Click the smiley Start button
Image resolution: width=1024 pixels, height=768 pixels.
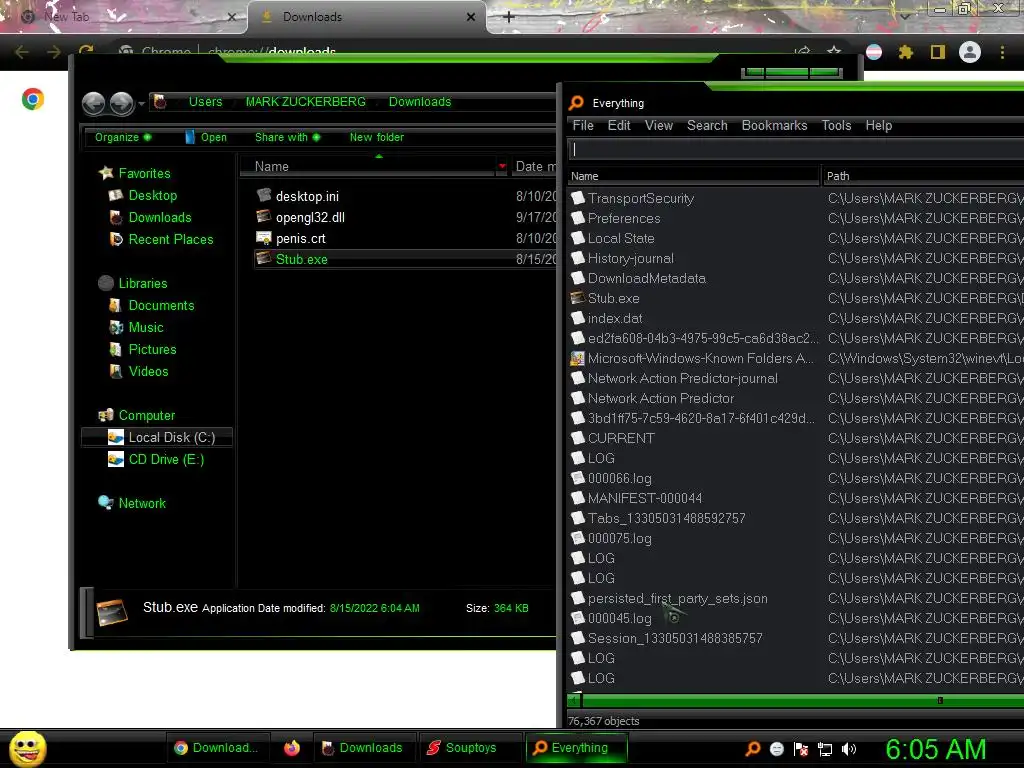click(27, 748)
